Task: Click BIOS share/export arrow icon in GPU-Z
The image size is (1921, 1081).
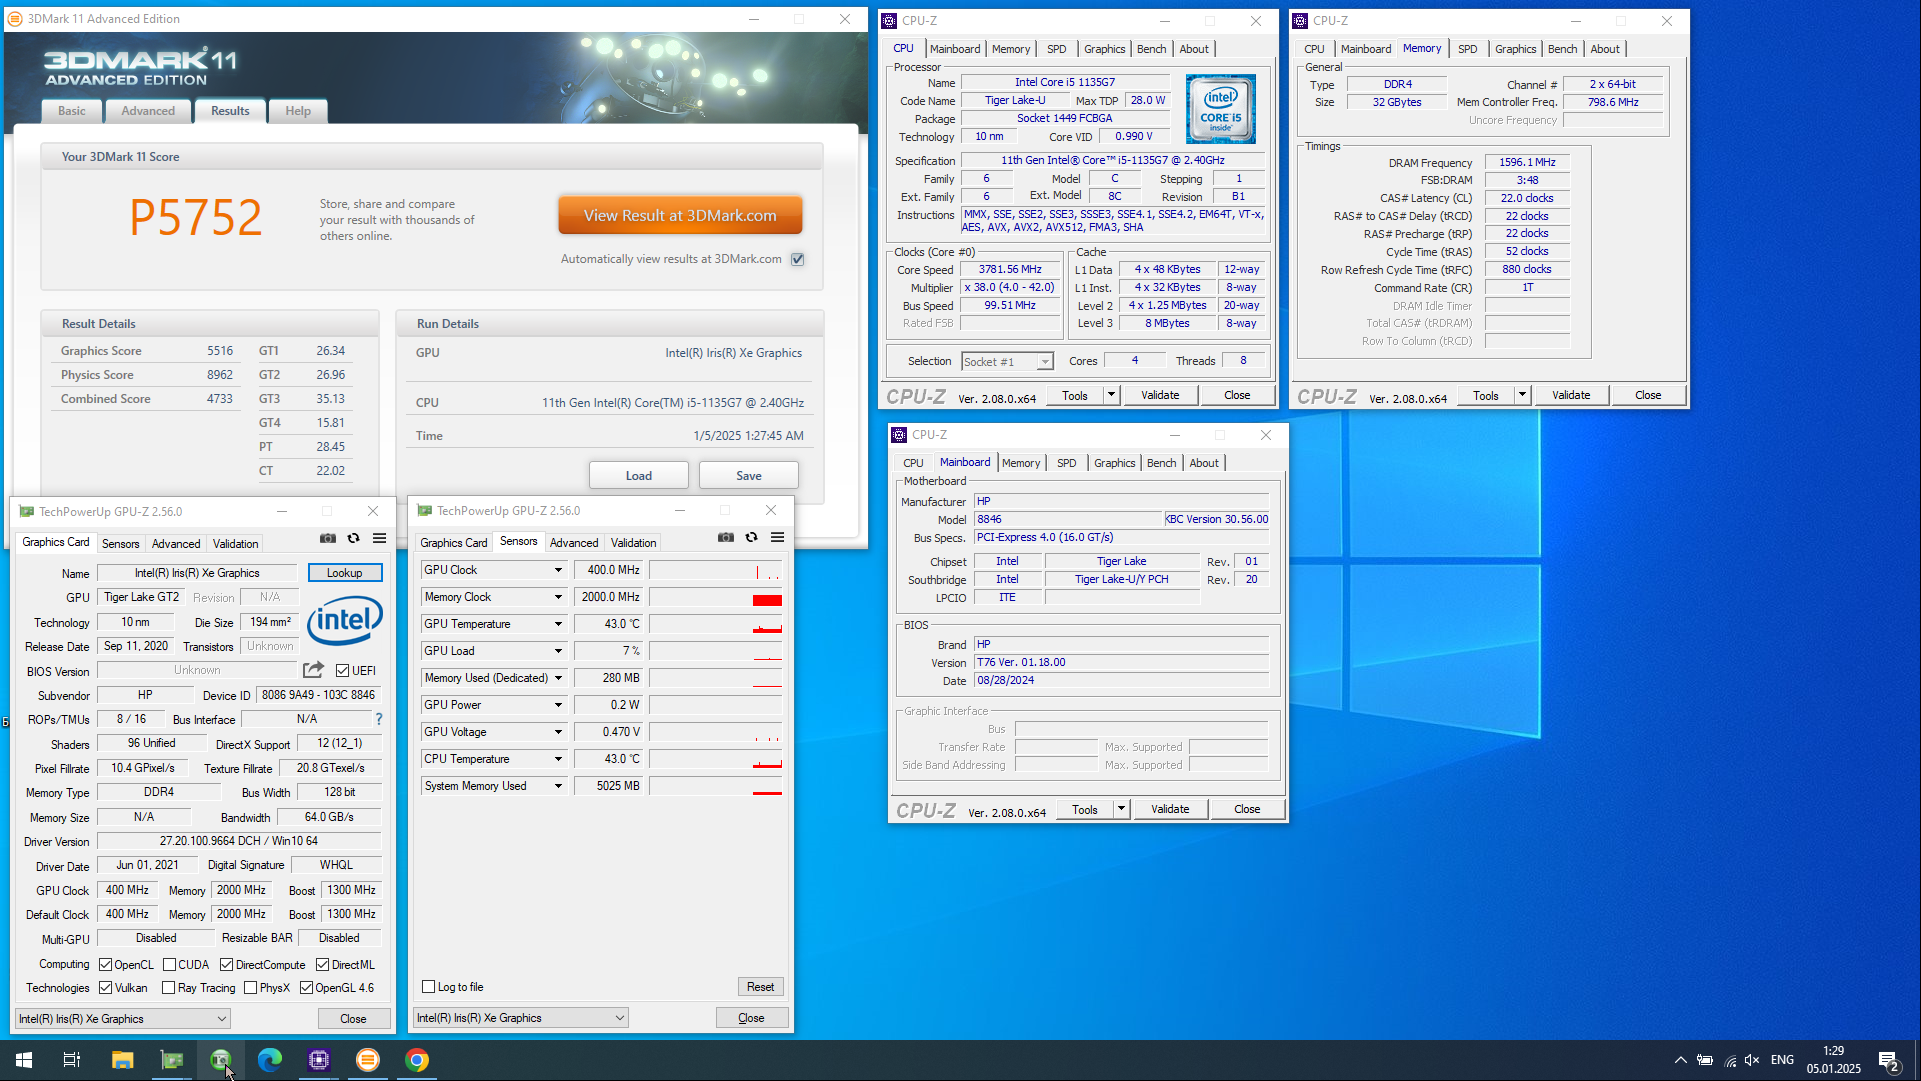Action: click(314, 669)
